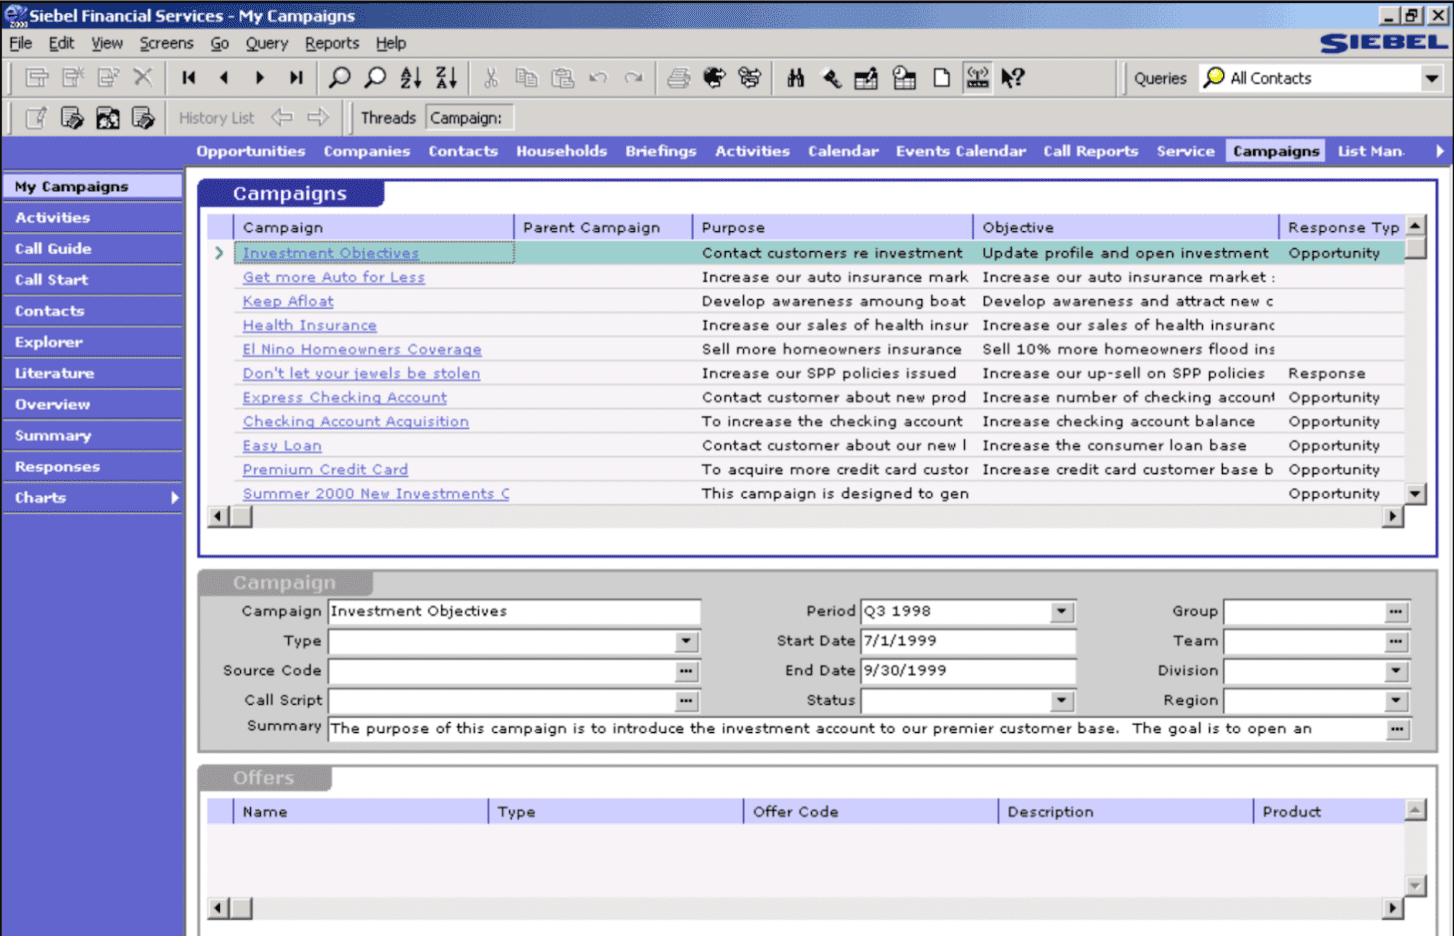The width and height of the screenshot is (1454, 936).
Task: Open the Easy Loan campaign link
Action: pyautogui.click(x=282, y=446)
